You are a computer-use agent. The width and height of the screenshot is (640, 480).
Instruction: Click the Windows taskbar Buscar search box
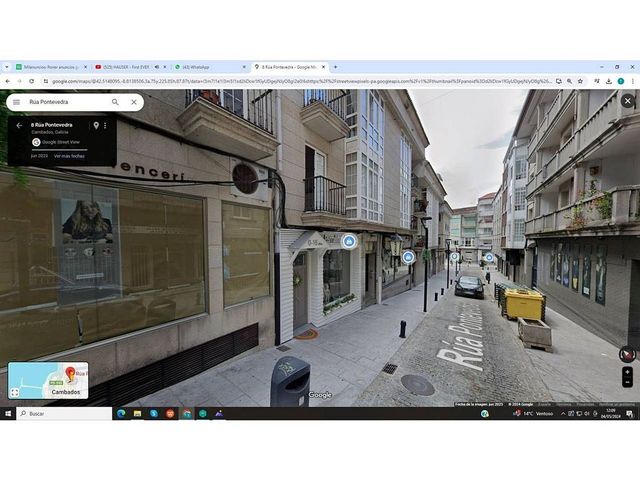tap(60, 413)
